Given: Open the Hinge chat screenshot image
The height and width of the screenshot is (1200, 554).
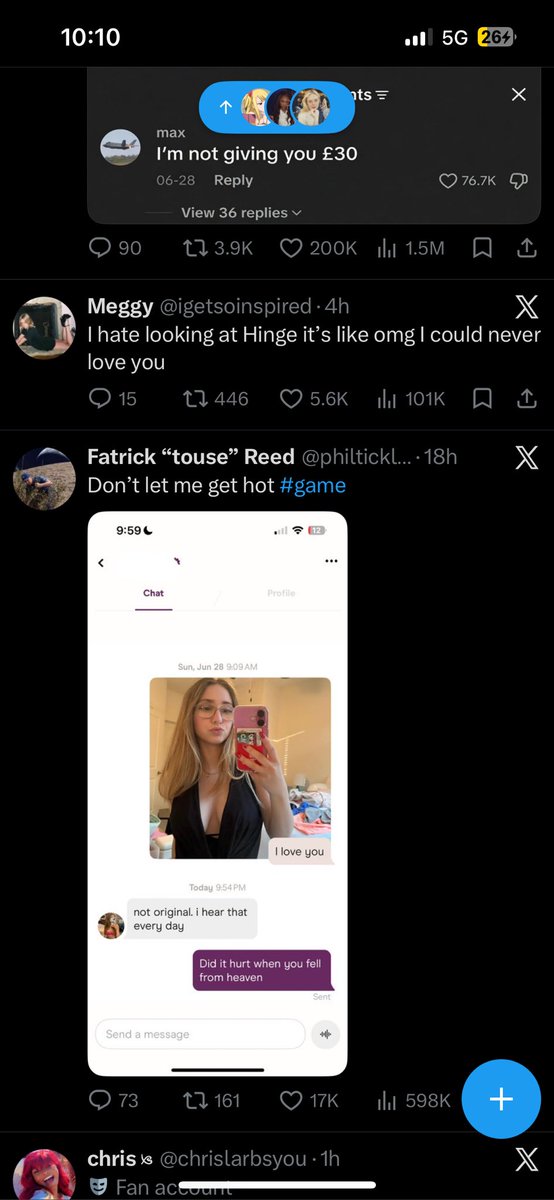Looking at the screenshot, I should [x=217, y=793].
